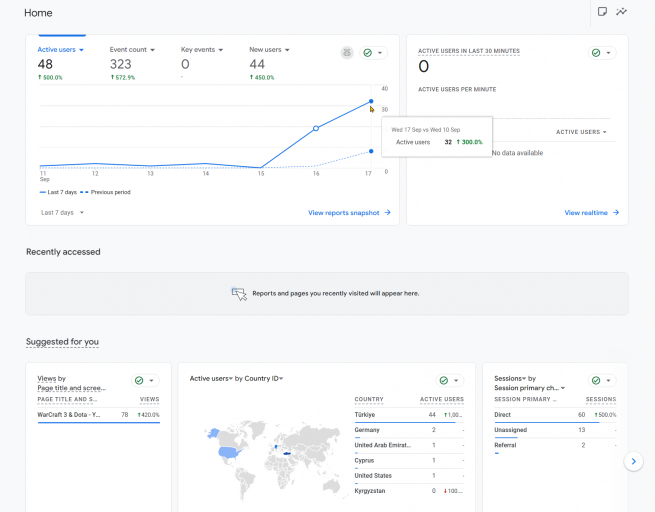Open the Key events metric dropdown
This screenshot has width=655, height=512.
pyautogui.click(x=202, y=50)
